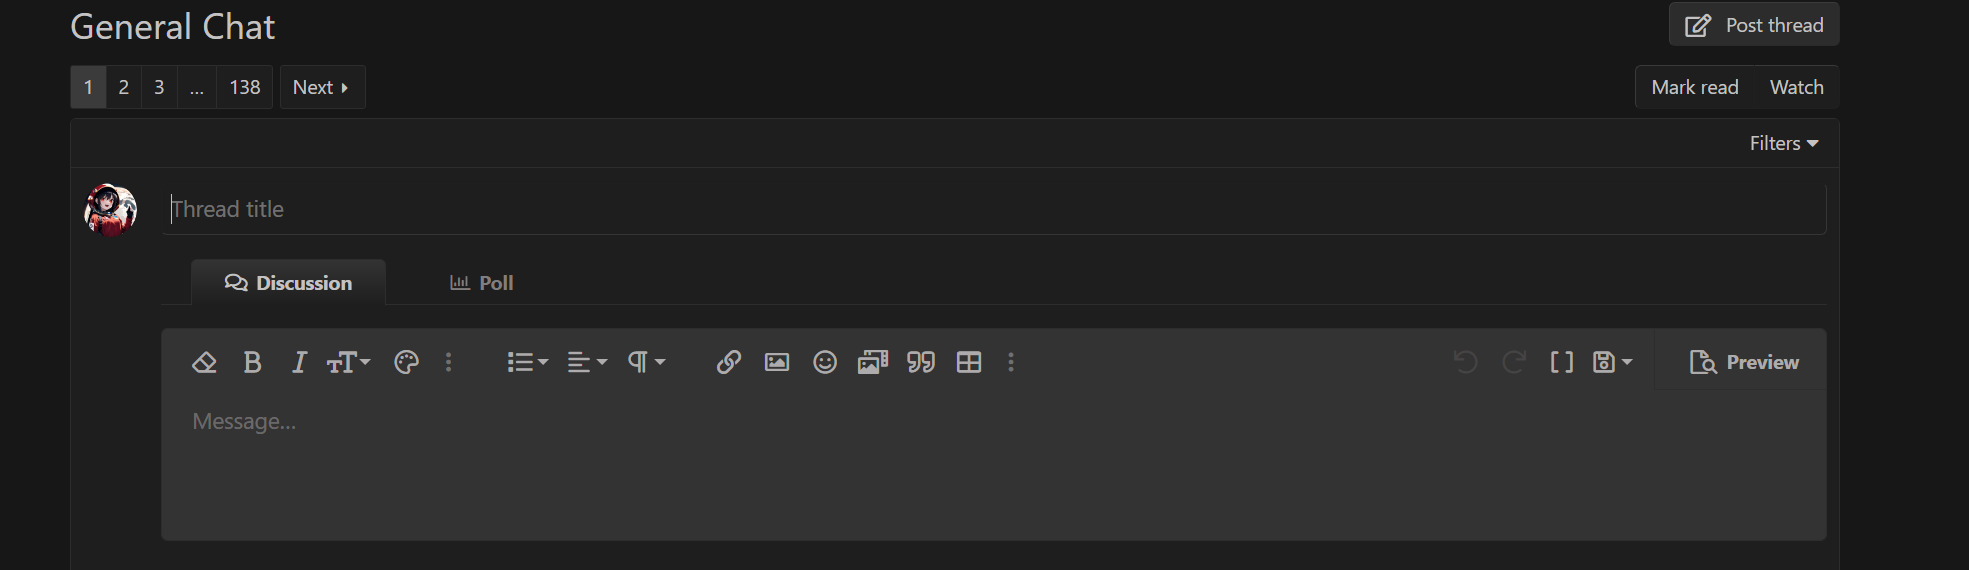
Task: Click the eraser Remove formatting icon
Action: pyautogui.click(x=204, y=362)
